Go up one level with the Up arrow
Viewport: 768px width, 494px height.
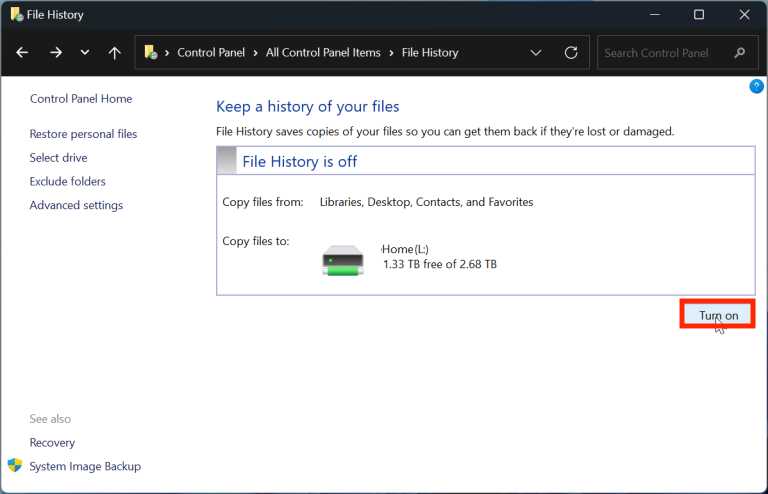(x=115, y=52)
